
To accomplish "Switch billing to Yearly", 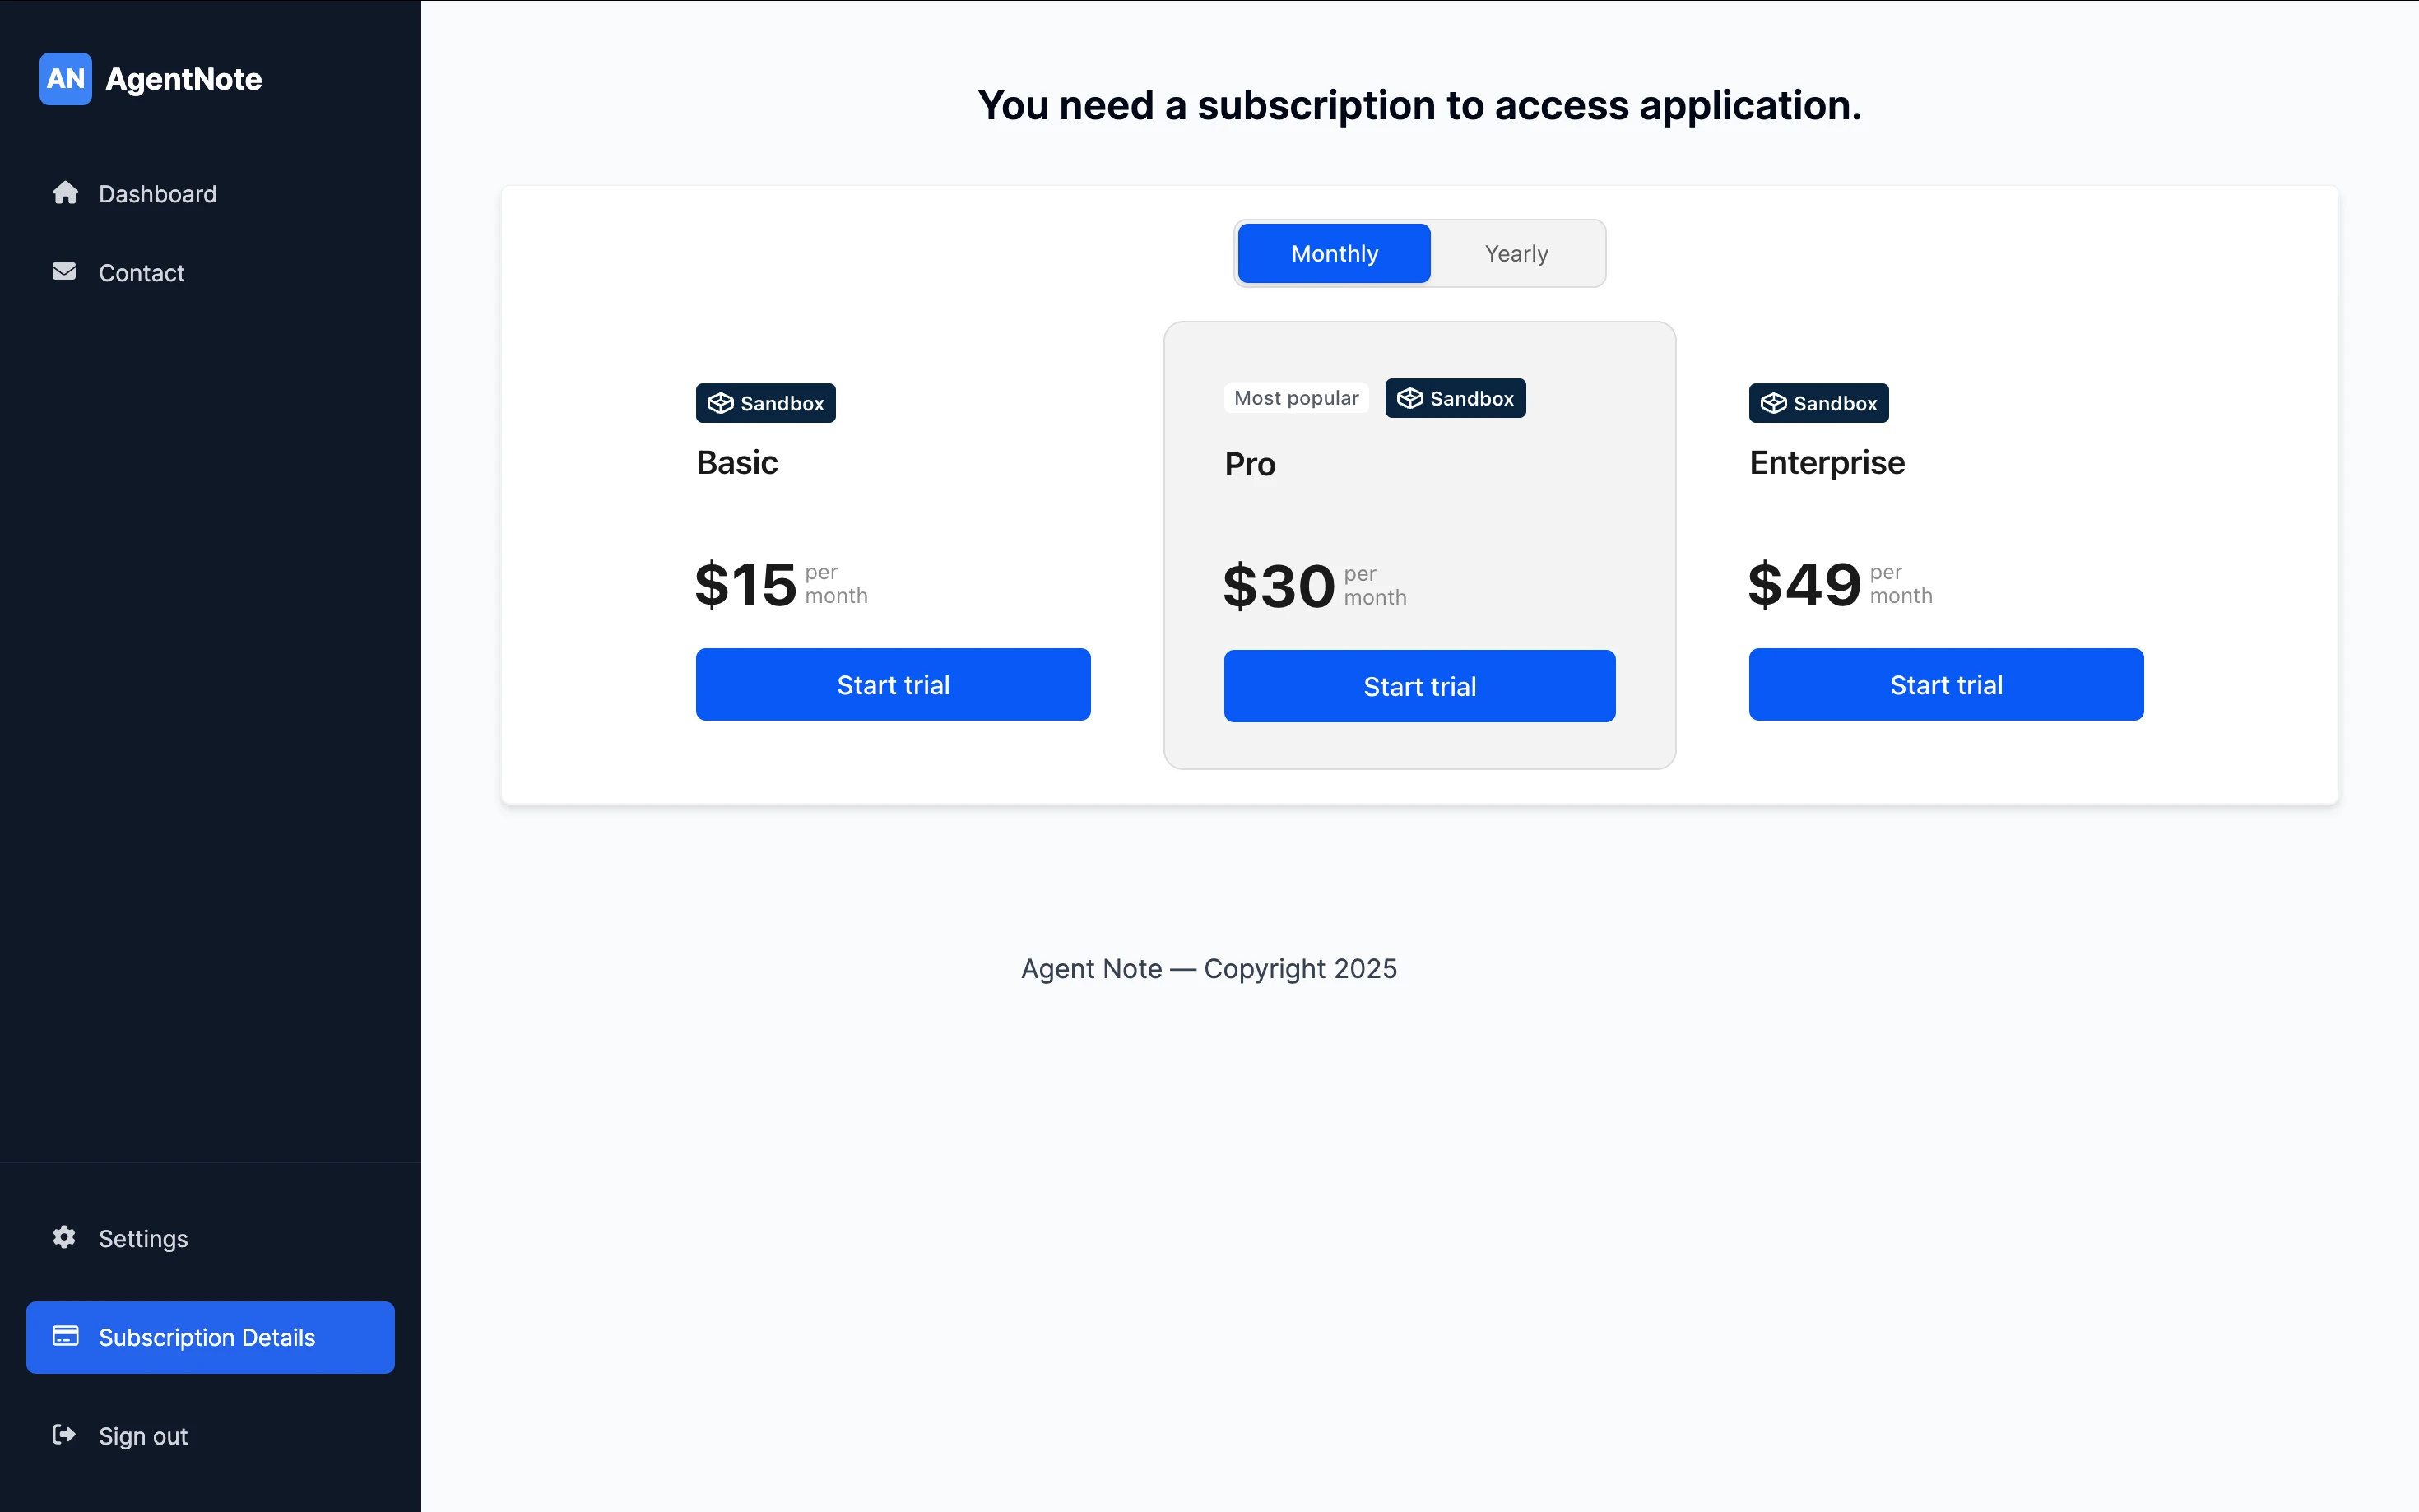I will [1516, 254].
